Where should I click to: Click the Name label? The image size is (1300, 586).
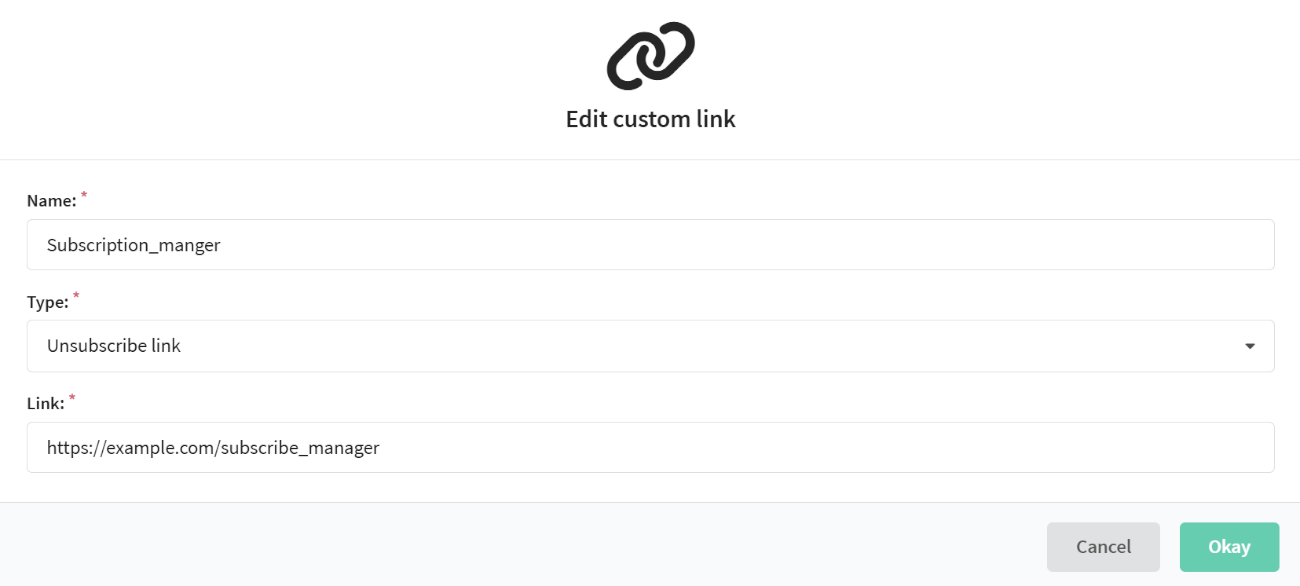(x=51, y=200)
